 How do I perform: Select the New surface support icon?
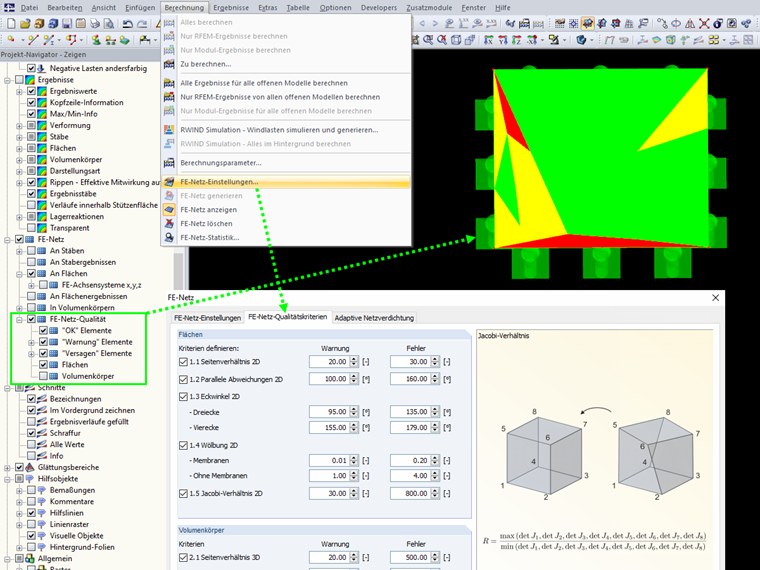[x=125, y=40]
